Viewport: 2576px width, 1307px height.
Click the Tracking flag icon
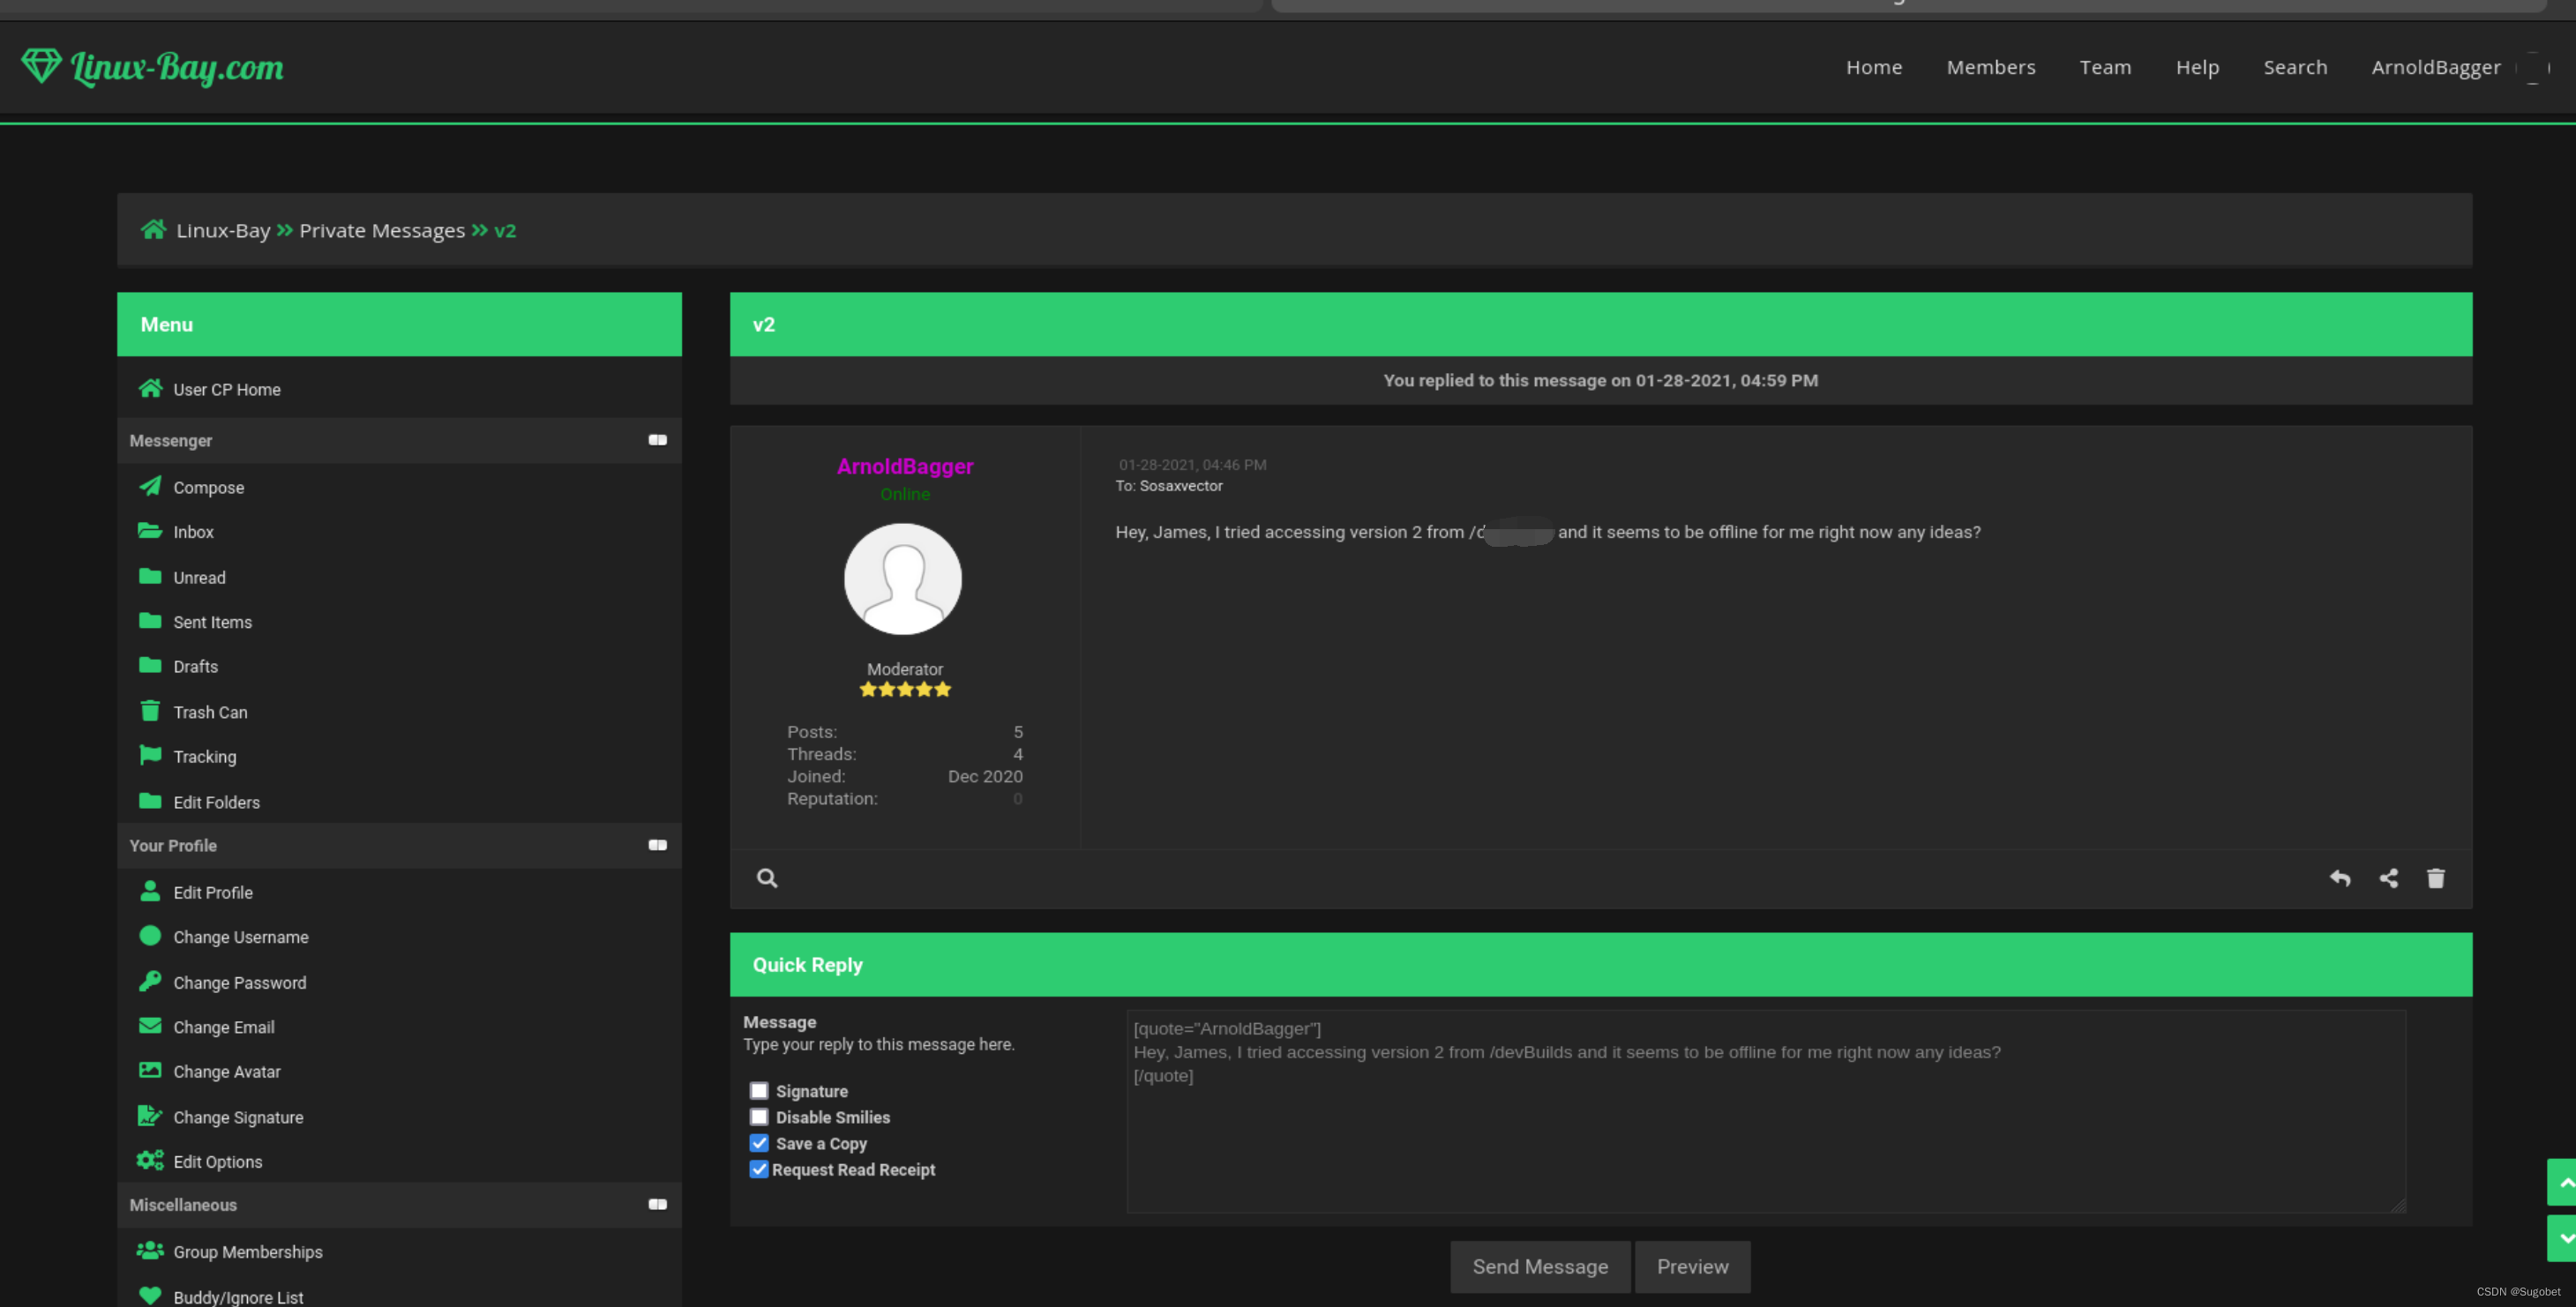(x=150, y=755)
